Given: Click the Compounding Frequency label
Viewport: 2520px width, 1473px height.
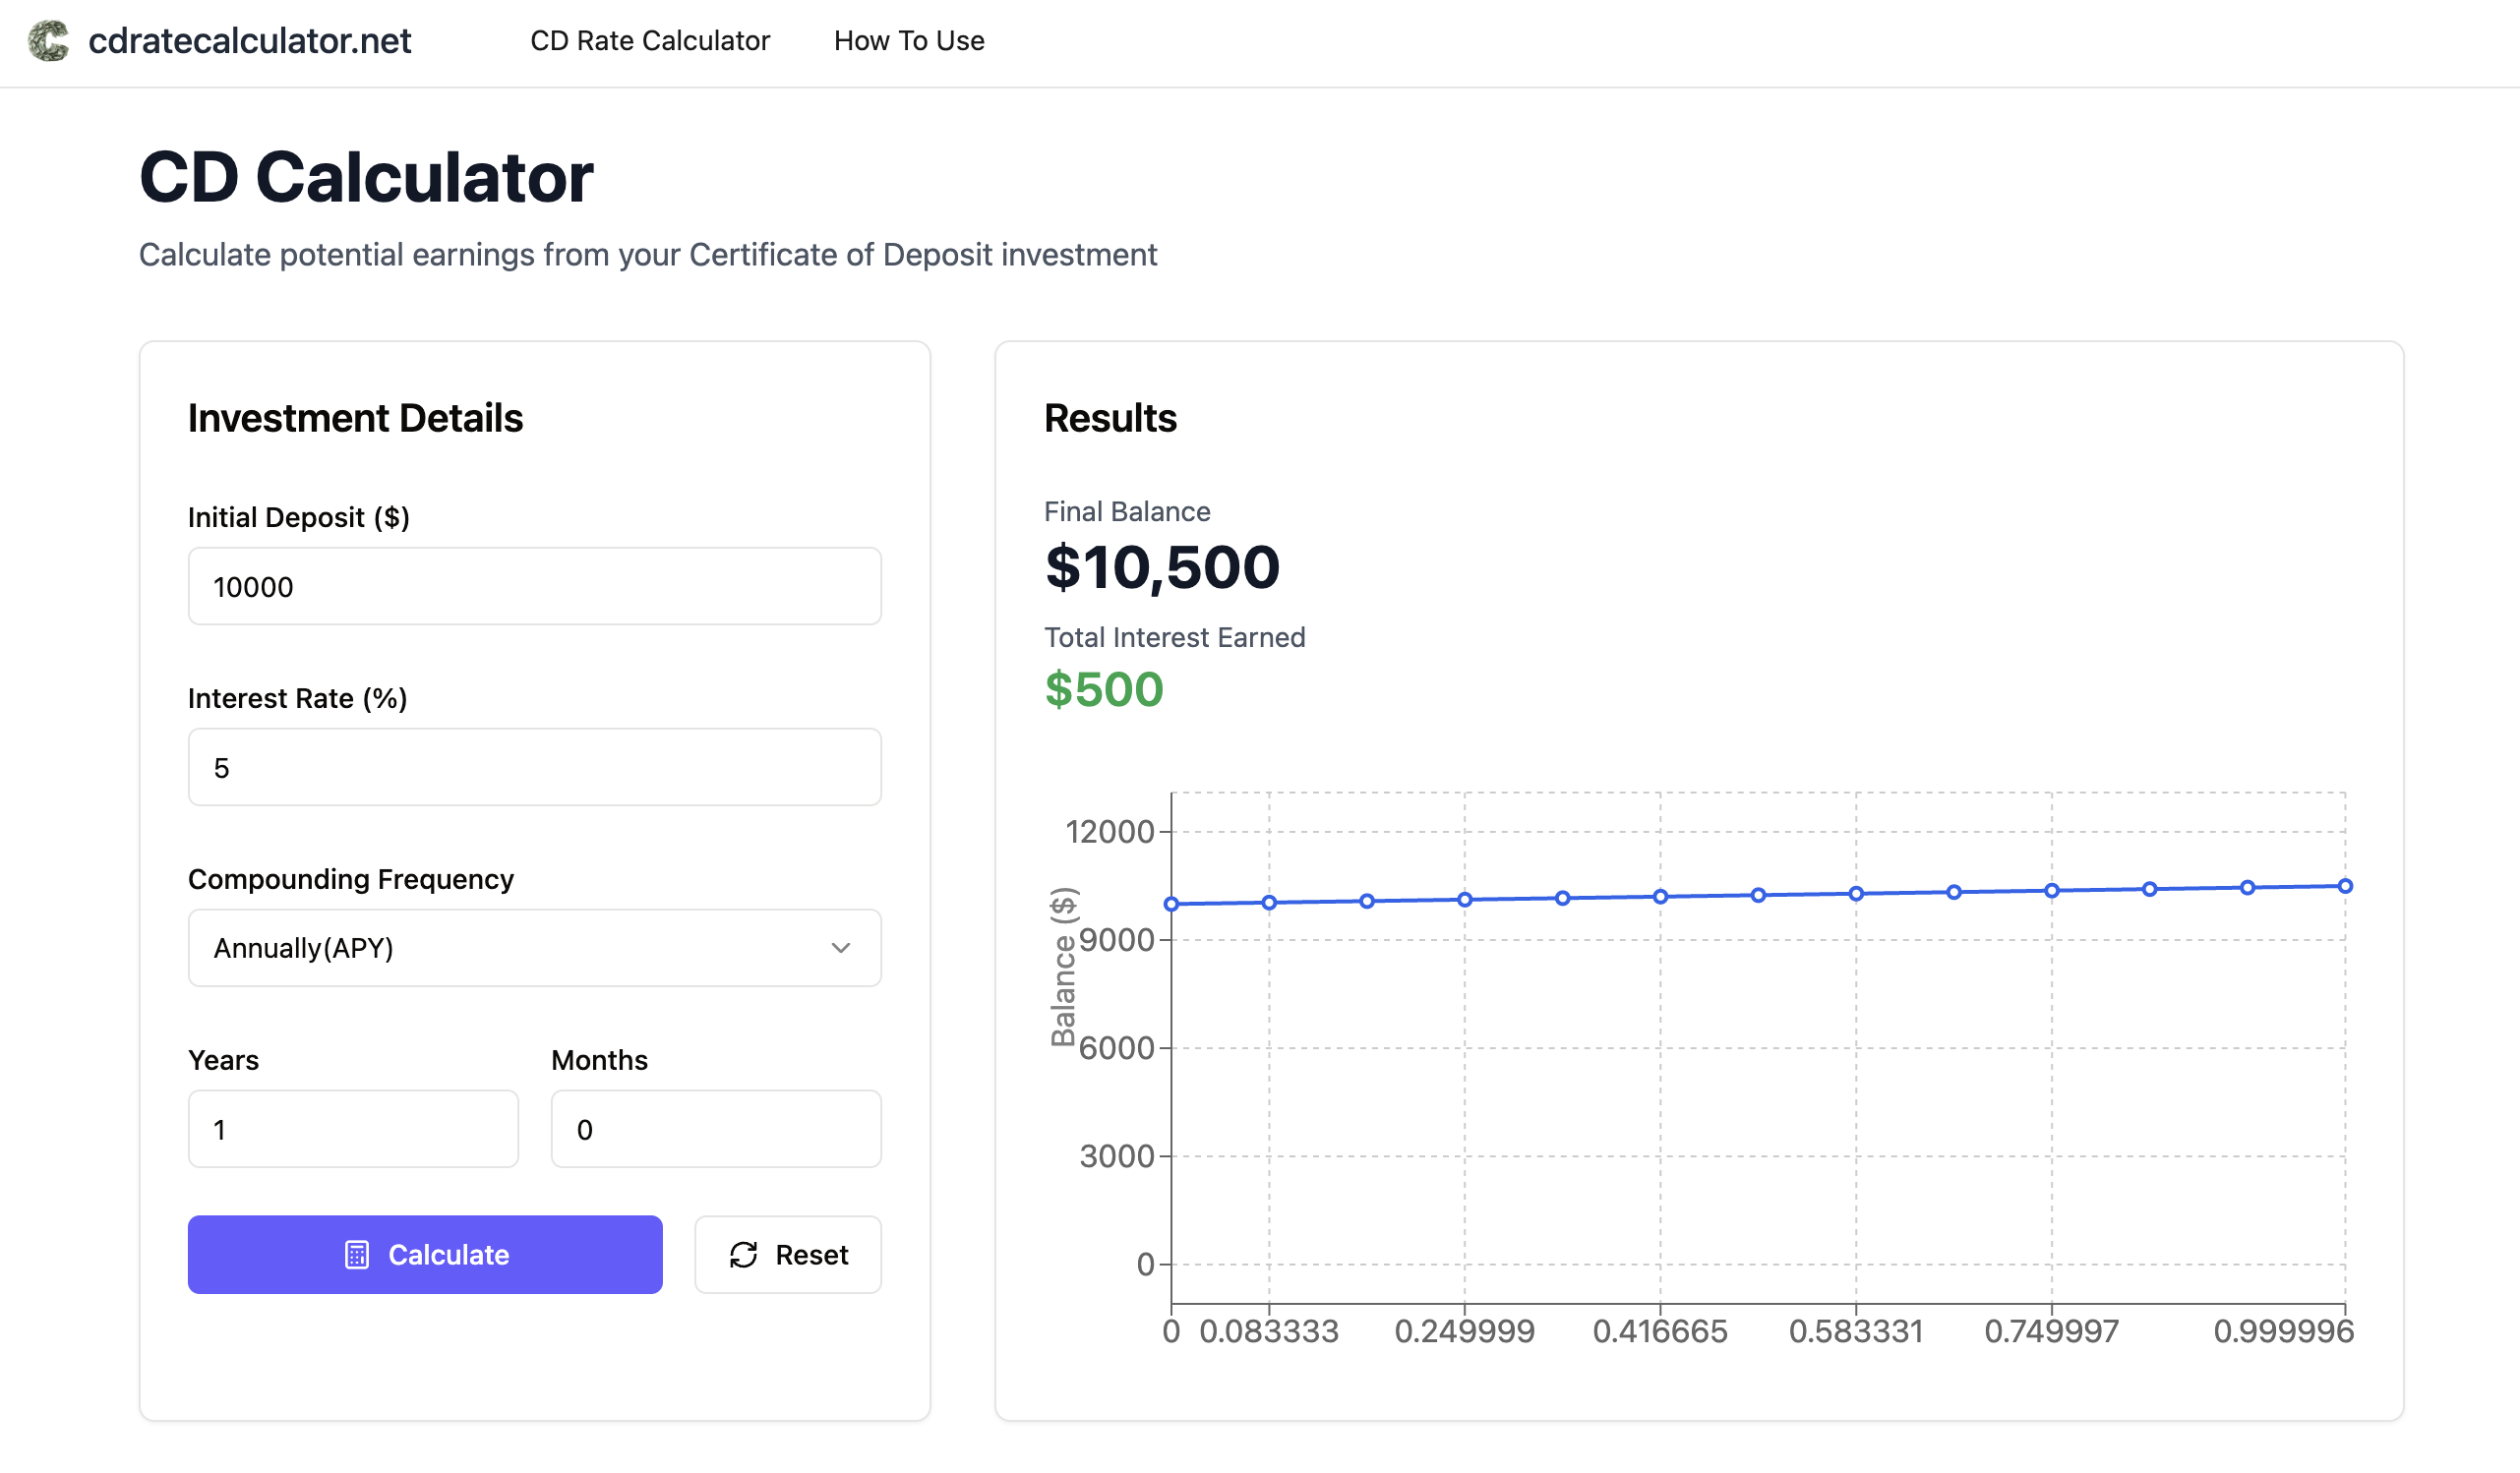Looking at the screenshot, I should pyautogui.click(x=351, y=880).
